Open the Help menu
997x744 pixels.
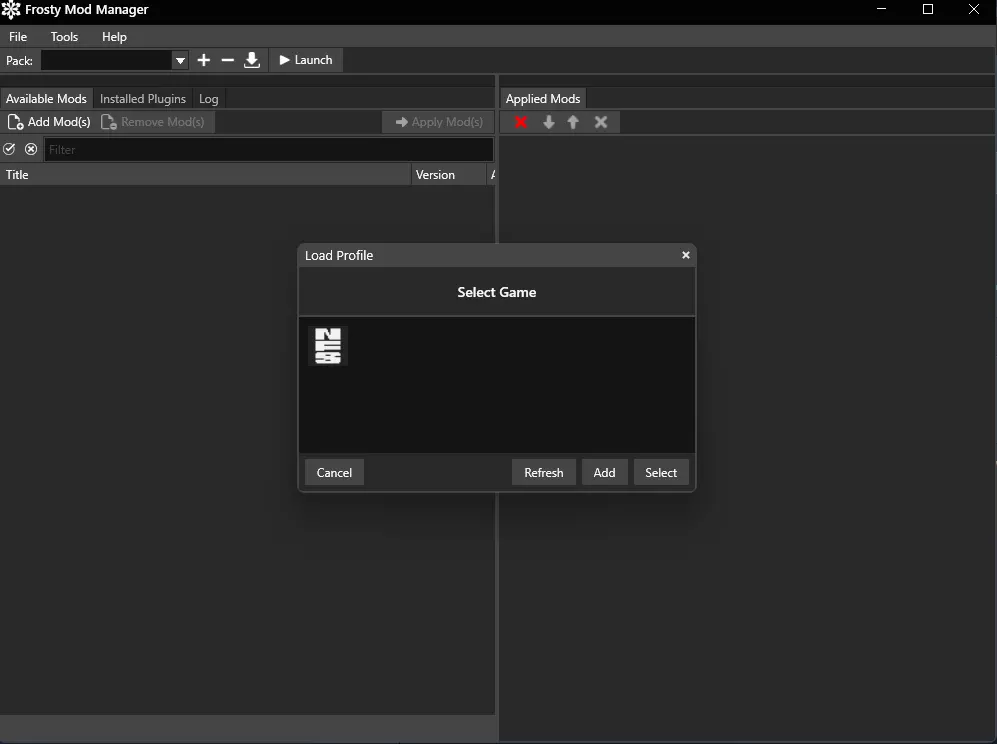click(114, 37)
